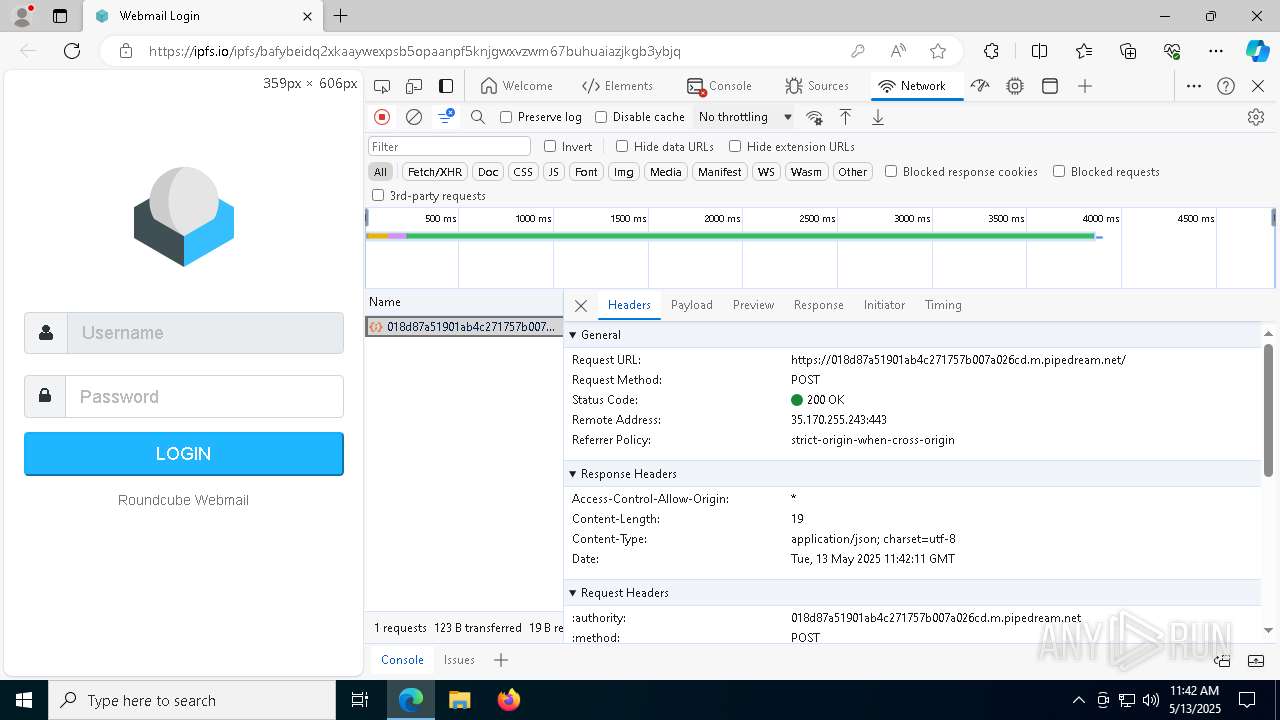Open network conditions settings
The image size is (1280, 720).
[815, 117]
